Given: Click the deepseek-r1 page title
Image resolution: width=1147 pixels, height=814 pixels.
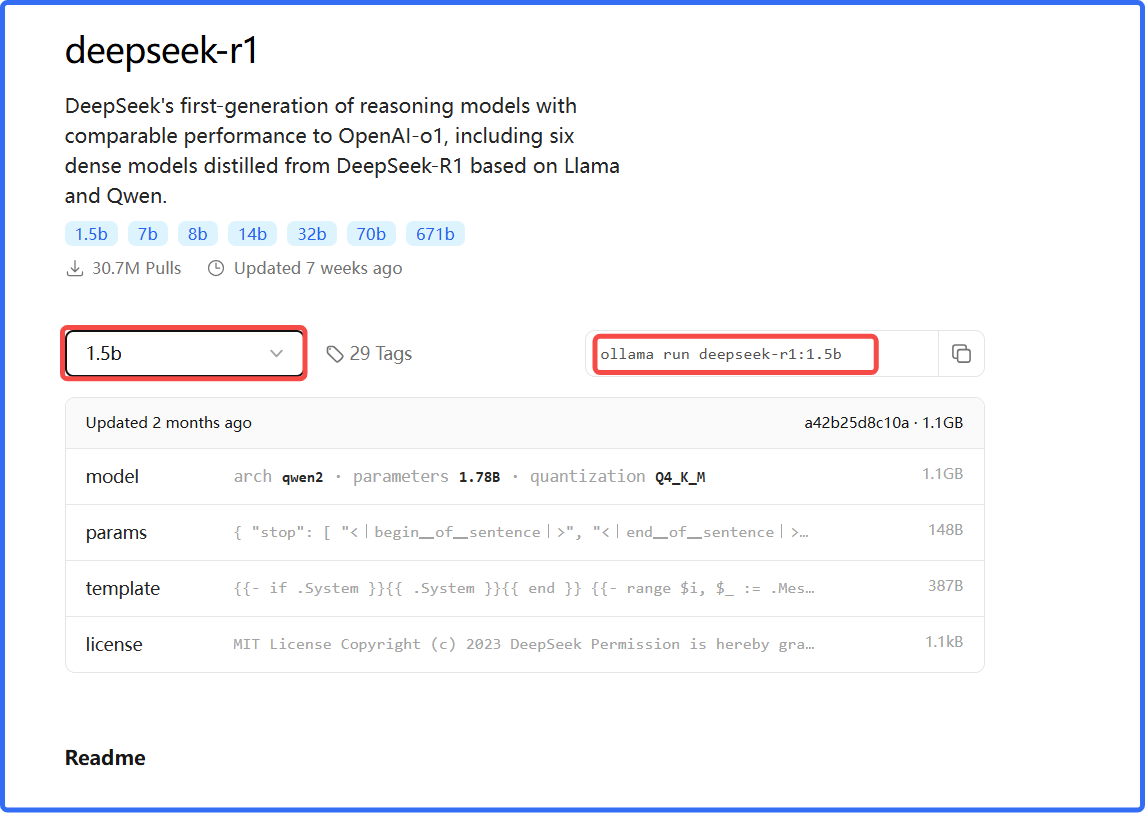Looking at the screenshot, I should pos(162,51).
